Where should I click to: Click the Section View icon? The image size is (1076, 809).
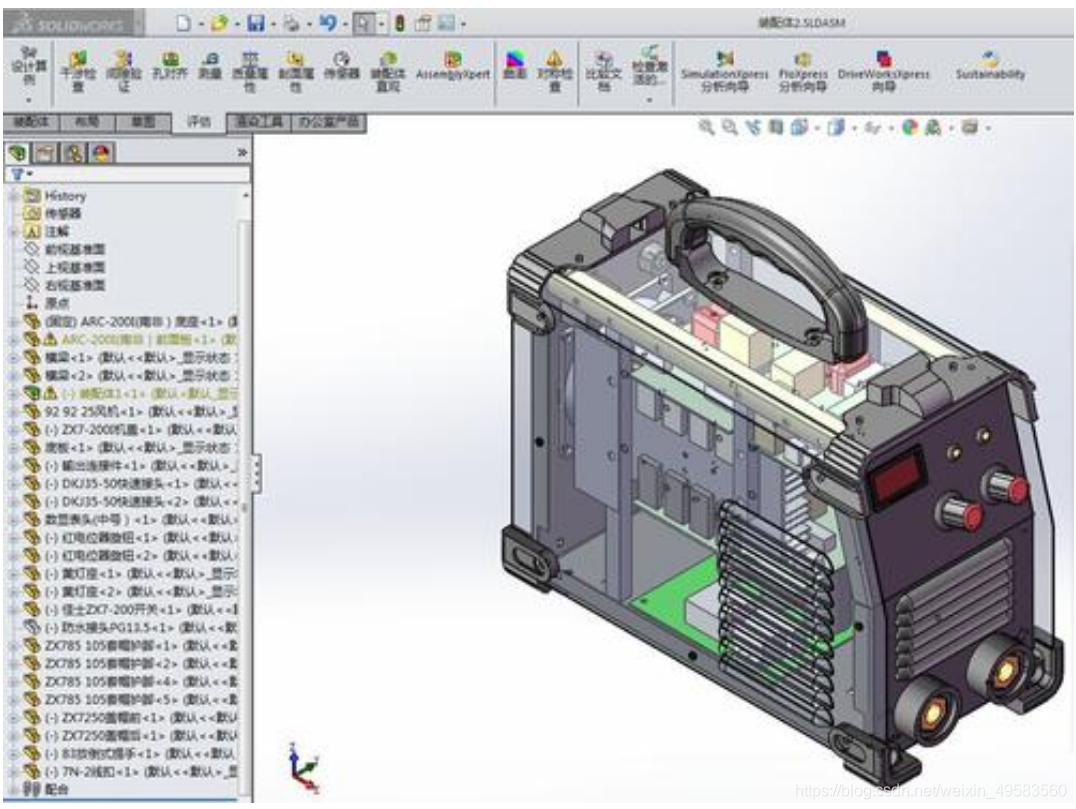775,127
